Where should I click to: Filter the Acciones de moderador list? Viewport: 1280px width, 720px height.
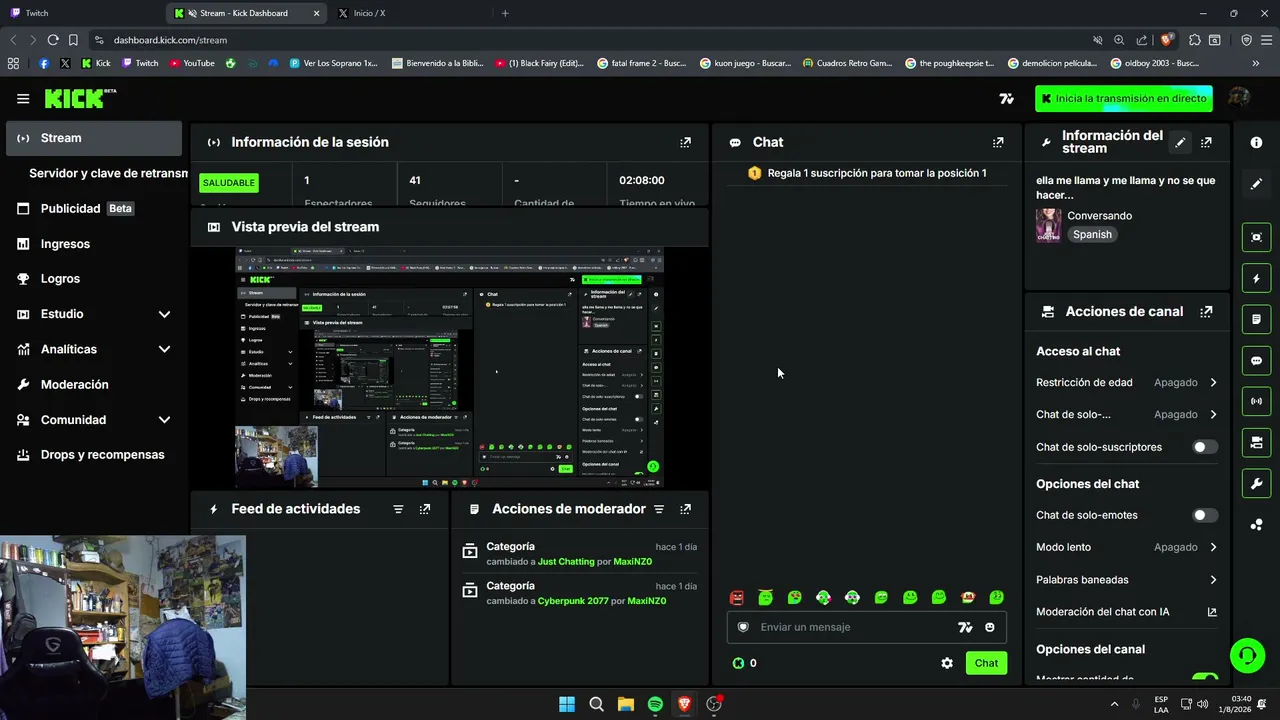tap(659, 509)
